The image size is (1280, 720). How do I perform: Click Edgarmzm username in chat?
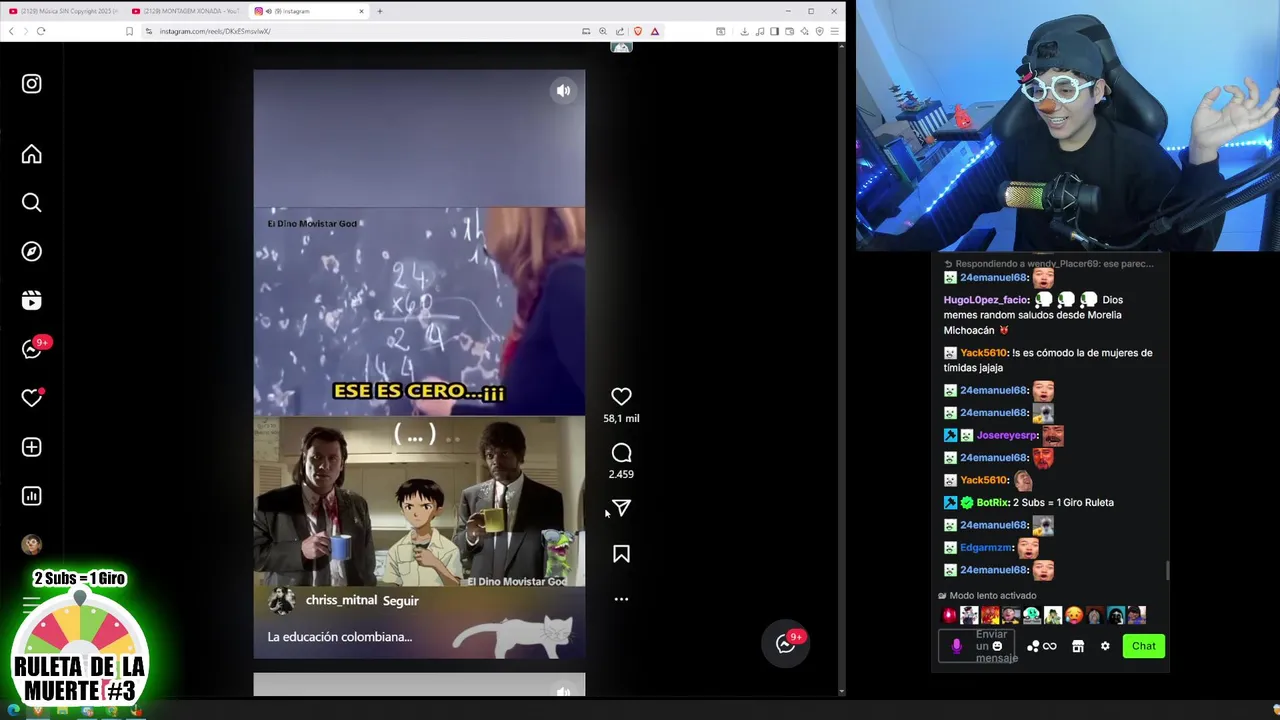click(x=986, y=548)
